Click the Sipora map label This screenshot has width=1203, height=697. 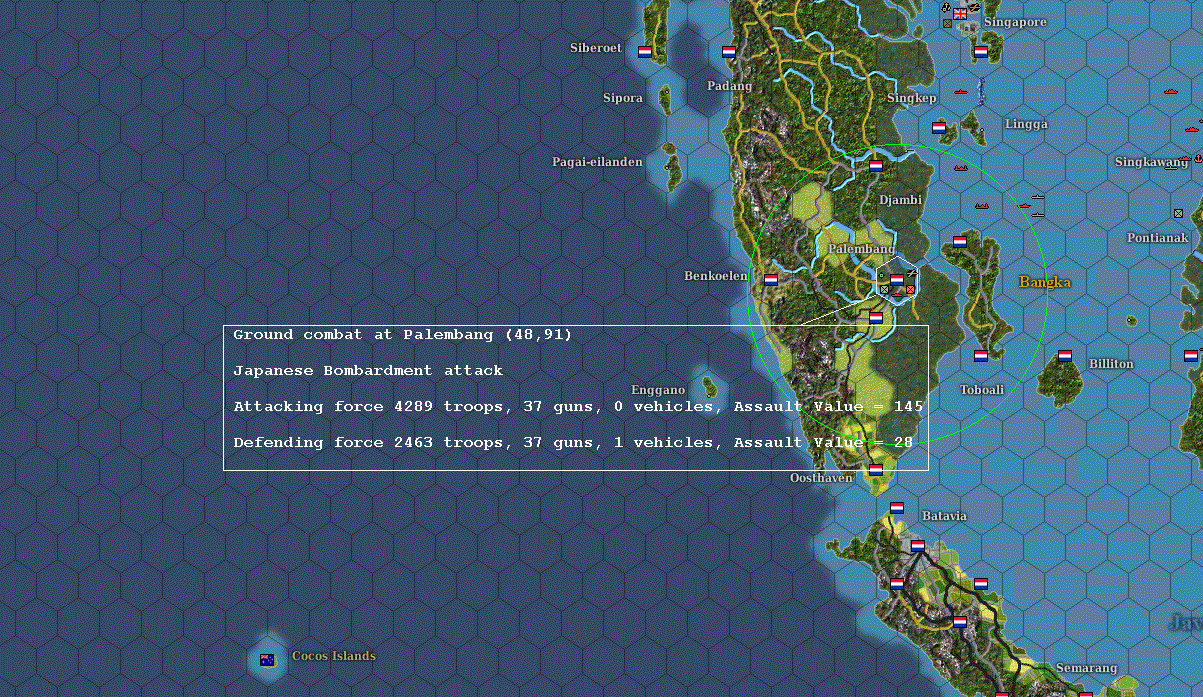coord(623,98)
